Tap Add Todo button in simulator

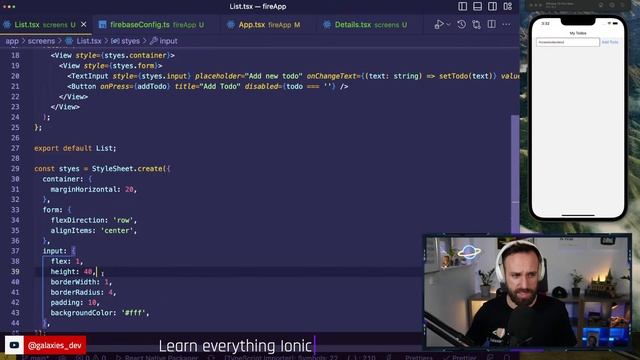point(610,42)
